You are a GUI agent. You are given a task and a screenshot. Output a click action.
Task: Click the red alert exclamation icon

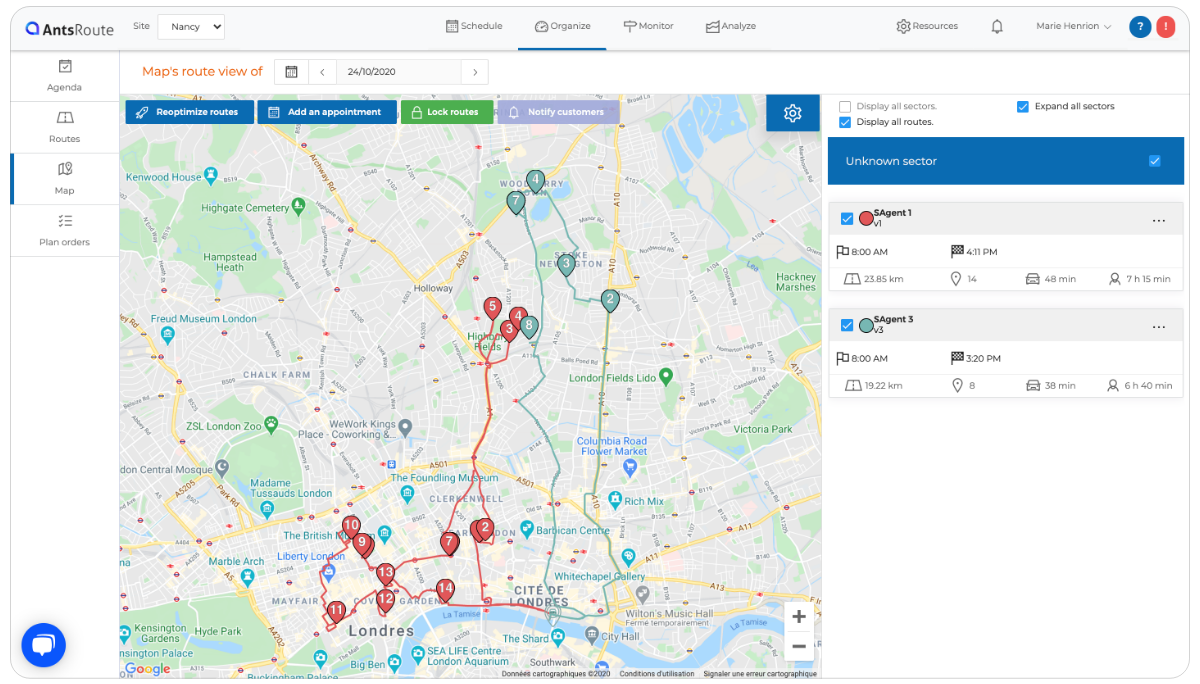click(1166, 27)
